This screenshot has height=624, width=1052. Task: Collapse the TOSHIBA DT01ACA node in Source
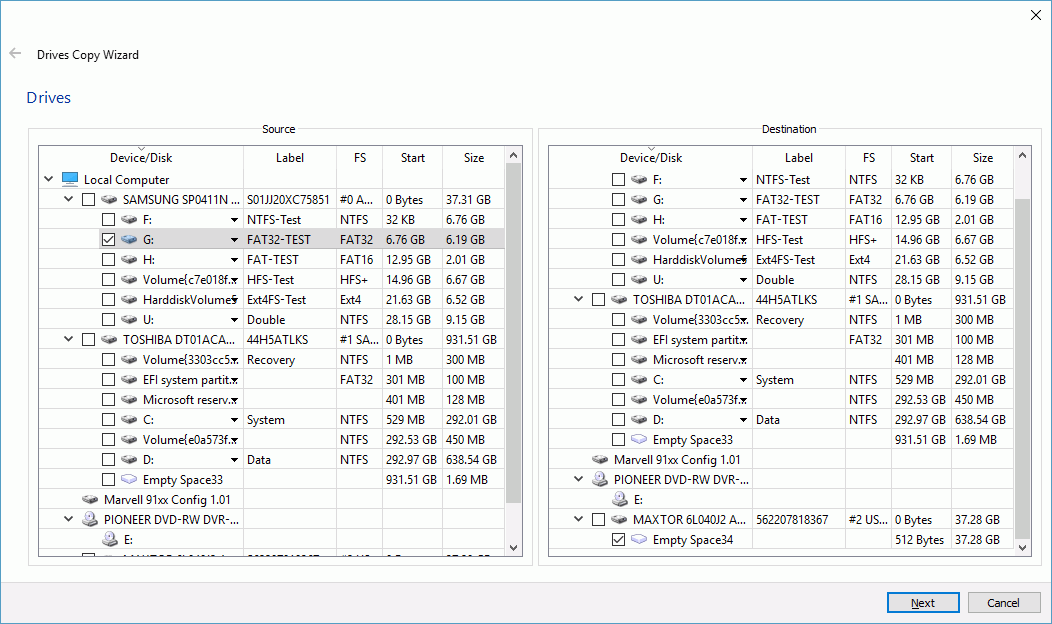pos(68,340)
